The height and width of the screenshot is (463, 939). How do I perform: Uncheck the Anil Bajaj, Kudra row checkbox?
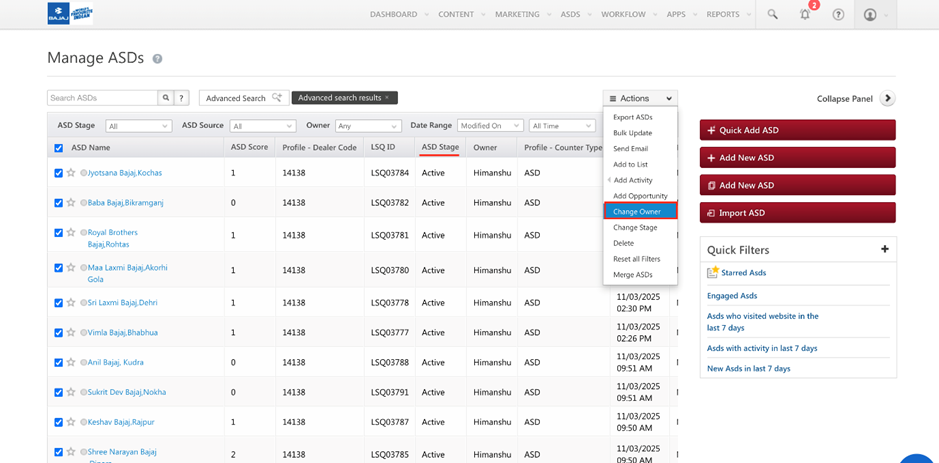(58, 363)
